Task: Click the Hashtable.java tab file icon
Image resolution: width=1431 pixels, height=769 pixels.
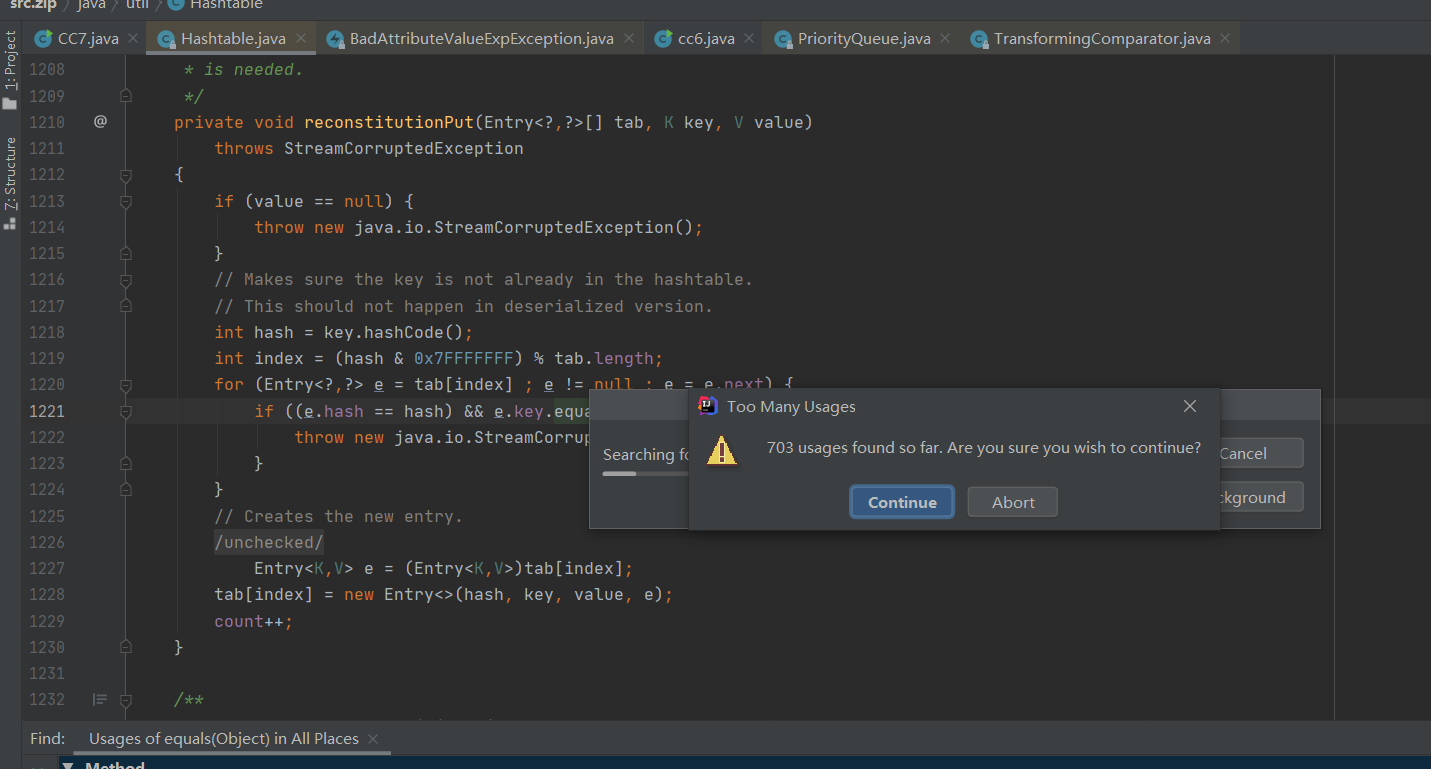Action: [x=166, y=39]
